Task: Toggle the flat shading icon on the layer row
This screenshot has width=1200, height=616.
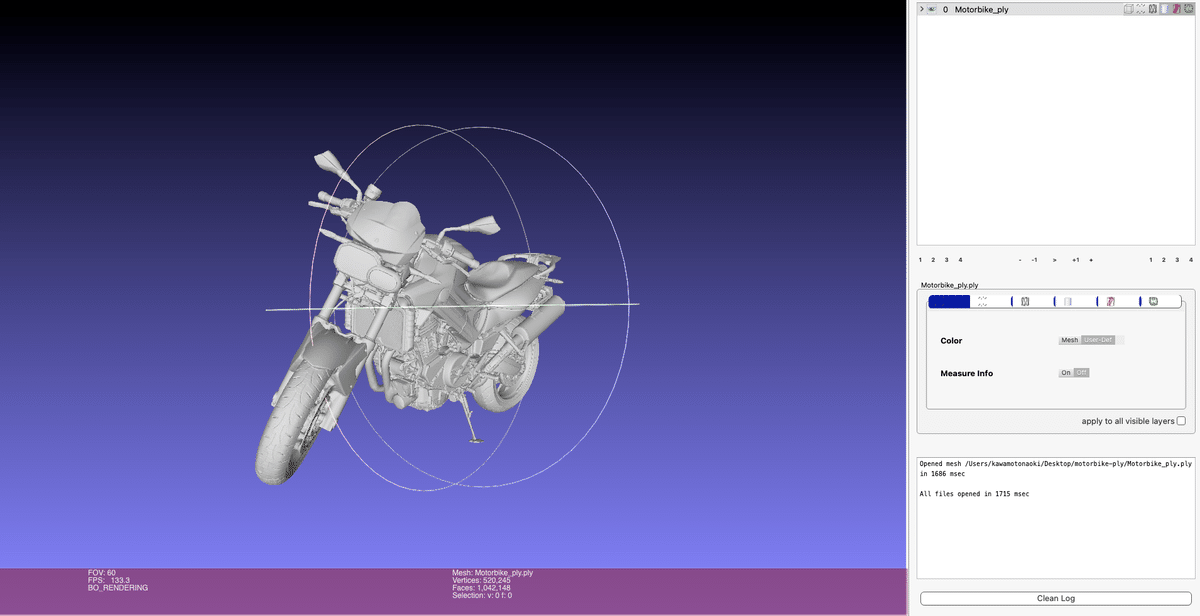Action: [x=1164, y=8]
